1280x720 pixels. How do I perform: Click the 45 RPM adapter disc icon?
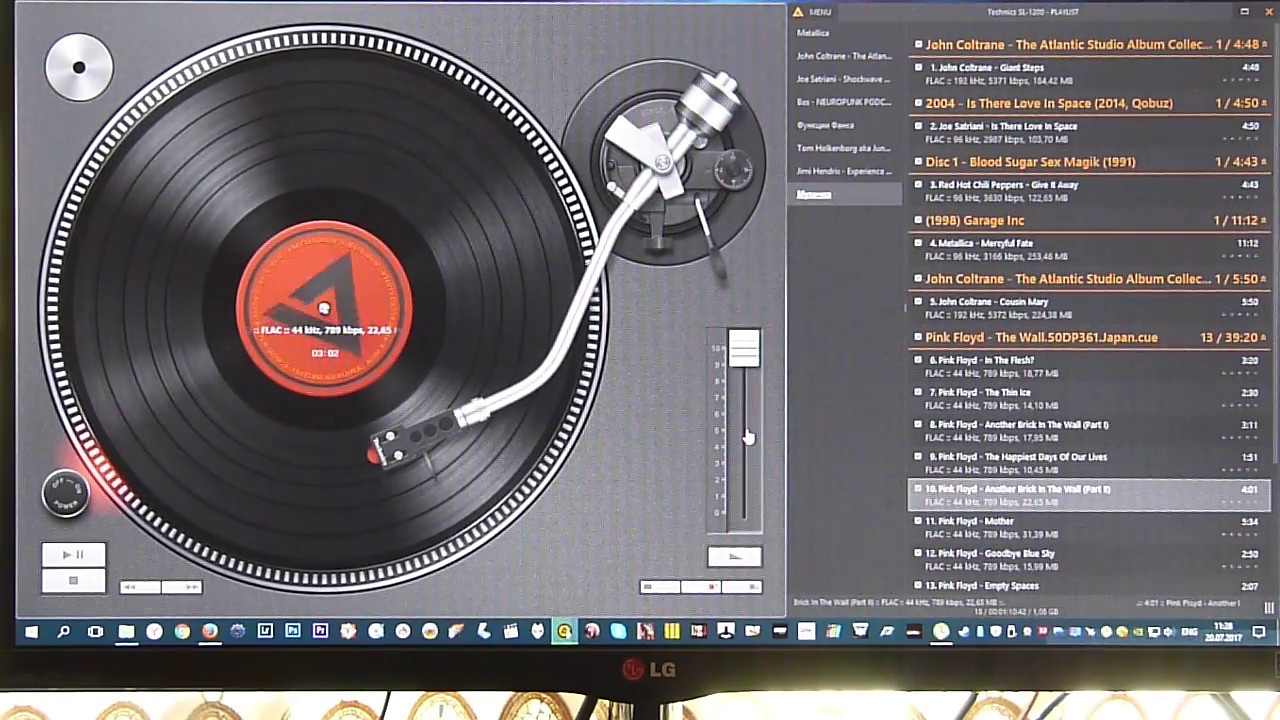[79, 68]
